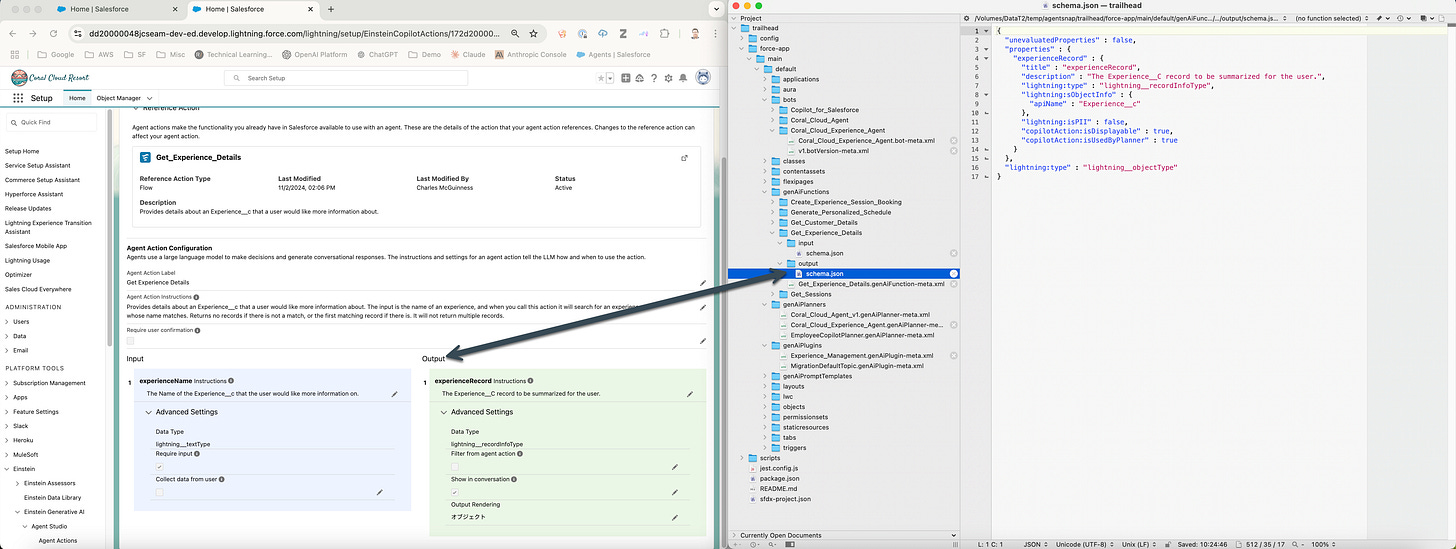Click the global actions plus icon

point(626,78)
